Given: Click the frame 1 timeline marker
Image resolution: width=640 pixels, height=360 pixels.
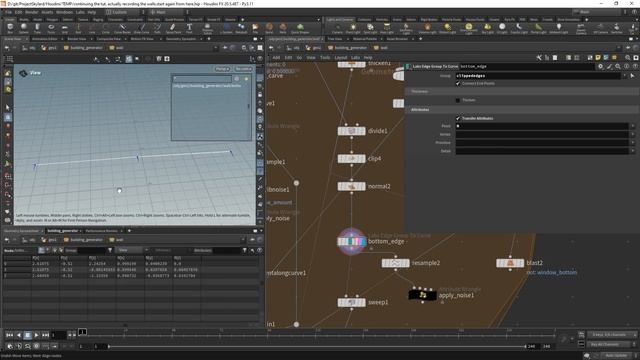Looking at the screenshot, I should (82, 332).
